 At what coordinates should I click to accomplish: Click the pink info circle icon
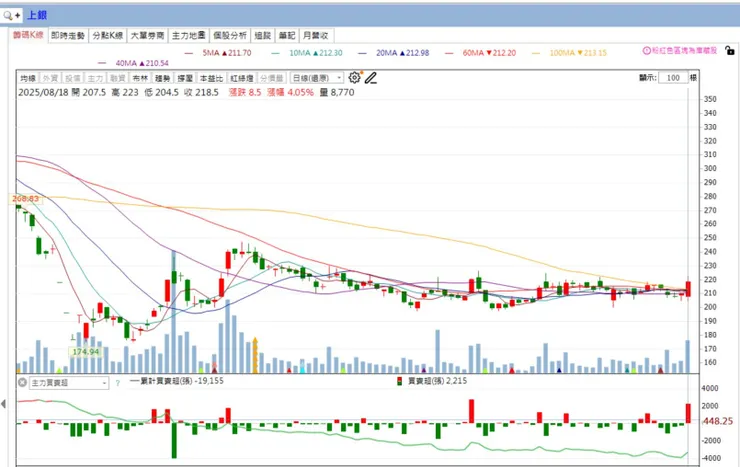click(x=647, y=50)
